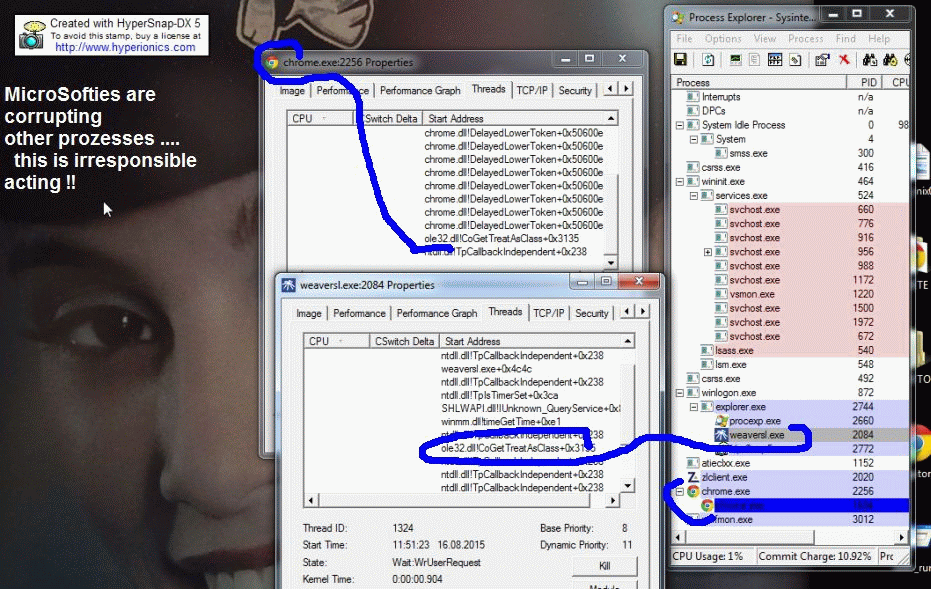
Task: Open the File menu in Process Explorer
Action: tap(684, 39)
